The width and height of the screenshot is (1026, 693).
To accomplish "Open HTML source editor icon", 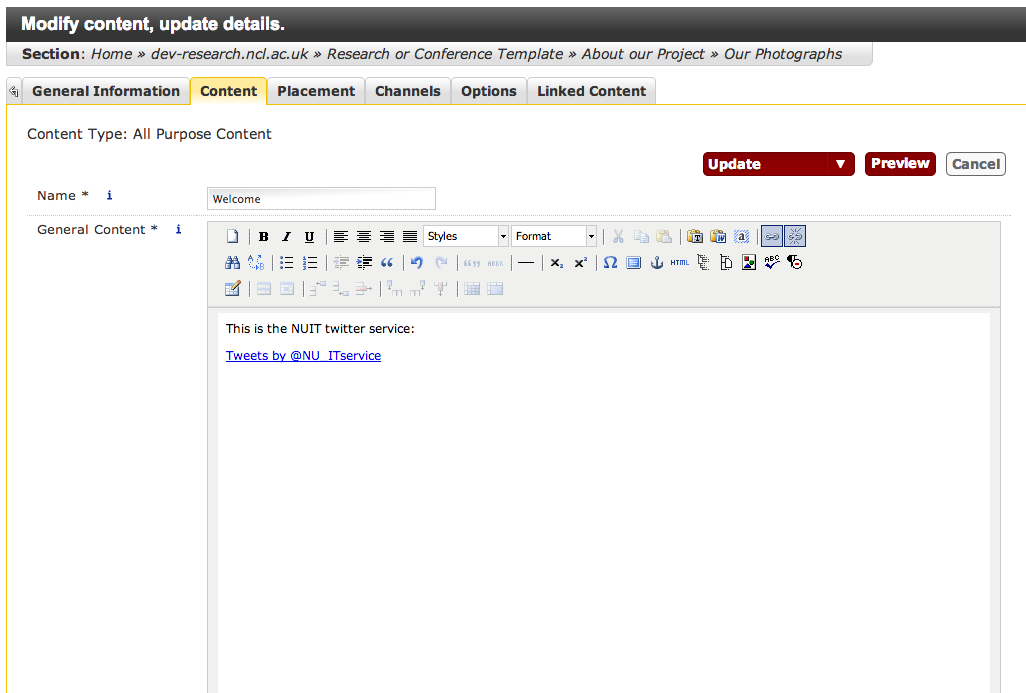I will pyautogui.click(x=680, y=263).
